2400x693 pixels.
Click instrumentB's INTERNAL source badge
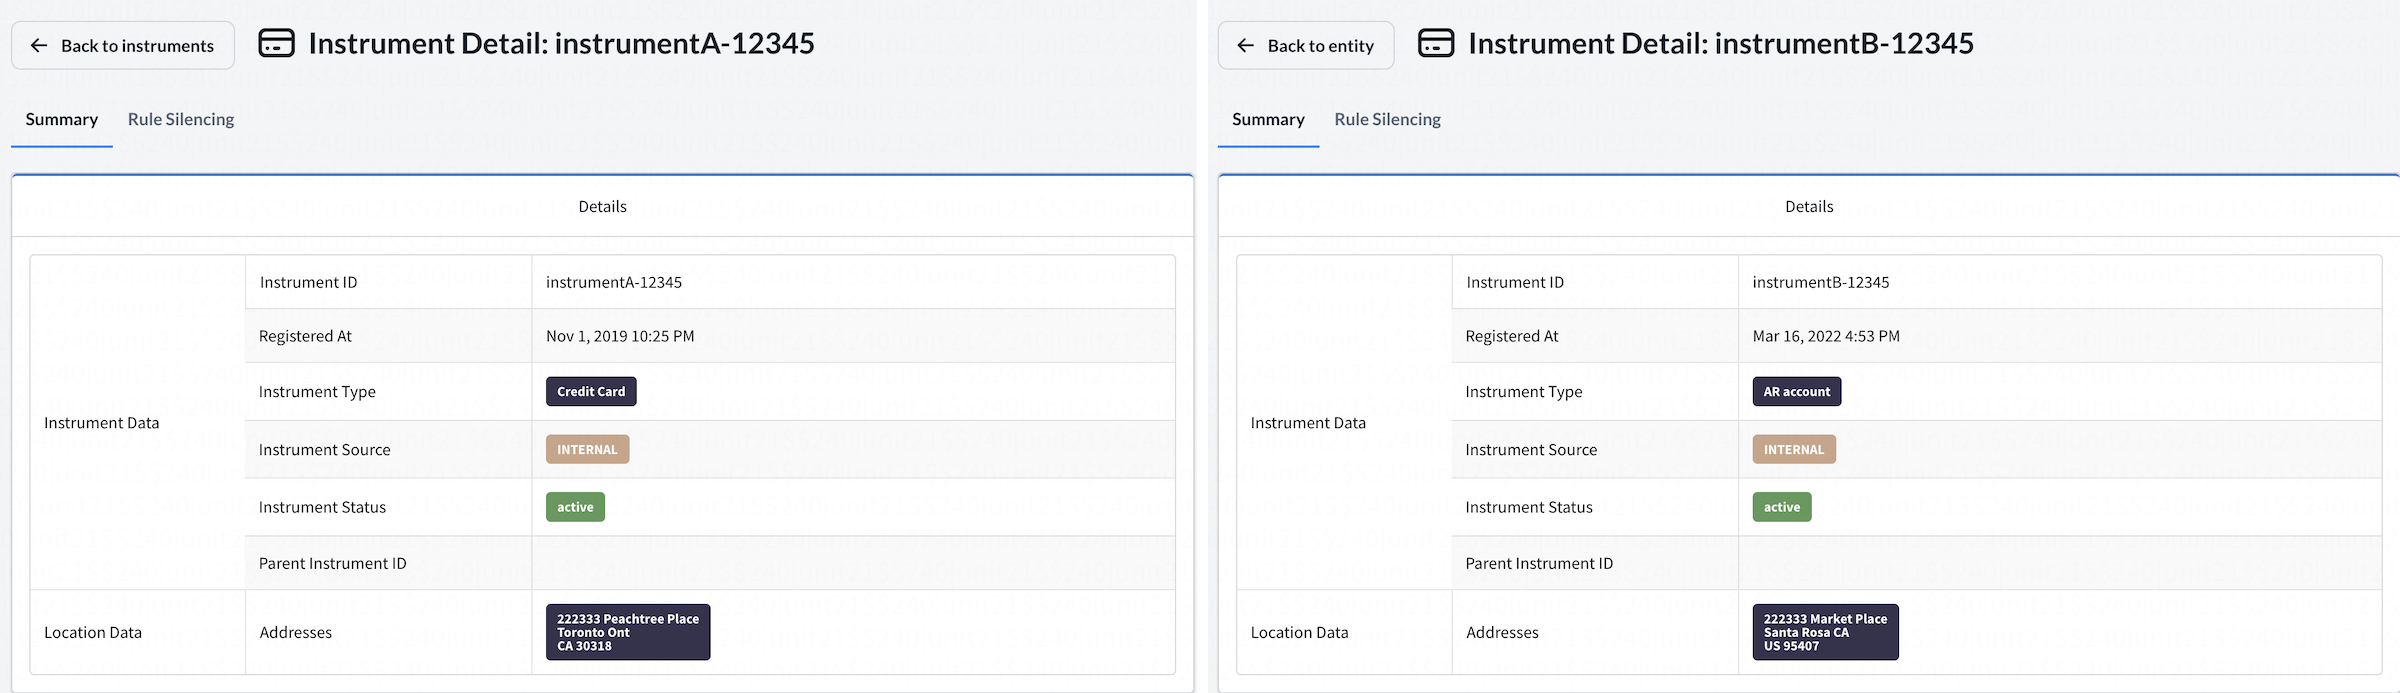tap(1793, 450)
